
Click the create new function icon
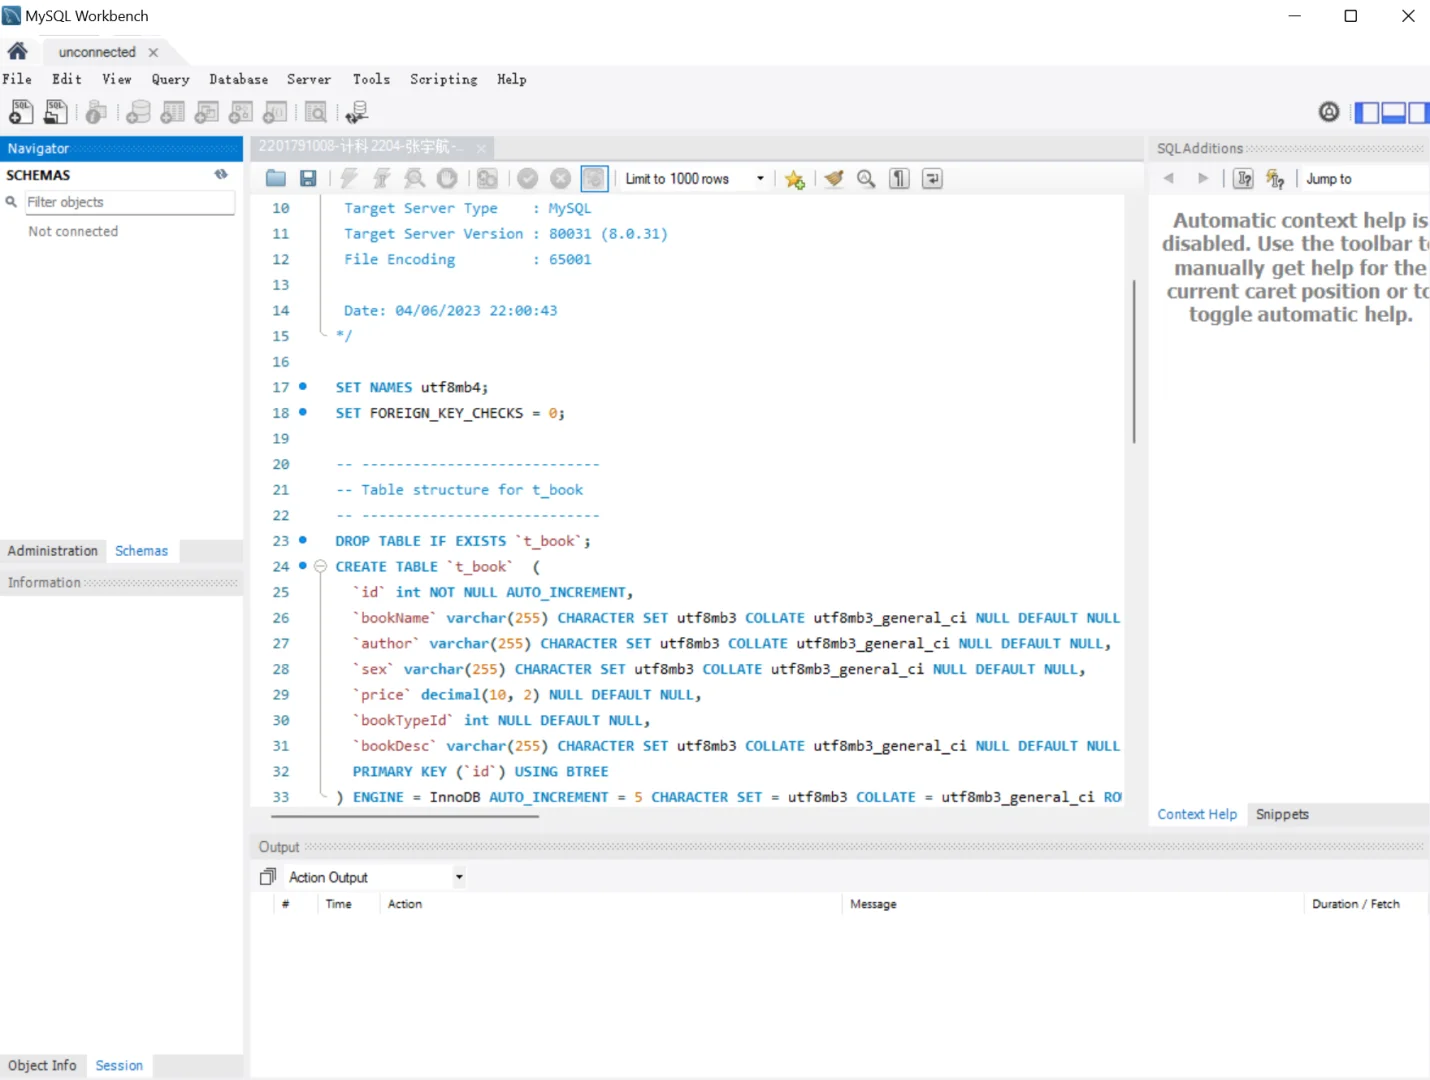275,112
